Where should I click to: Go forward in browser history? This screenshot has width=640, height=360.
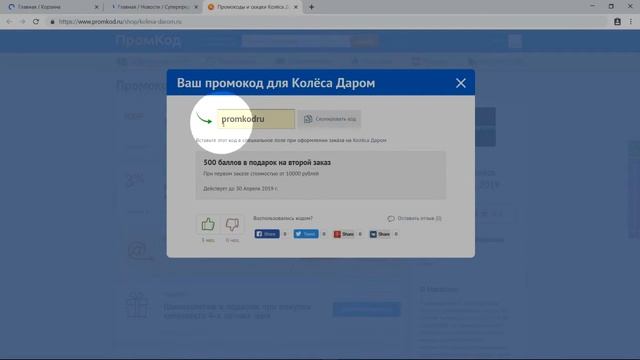[x=22, y=22]
